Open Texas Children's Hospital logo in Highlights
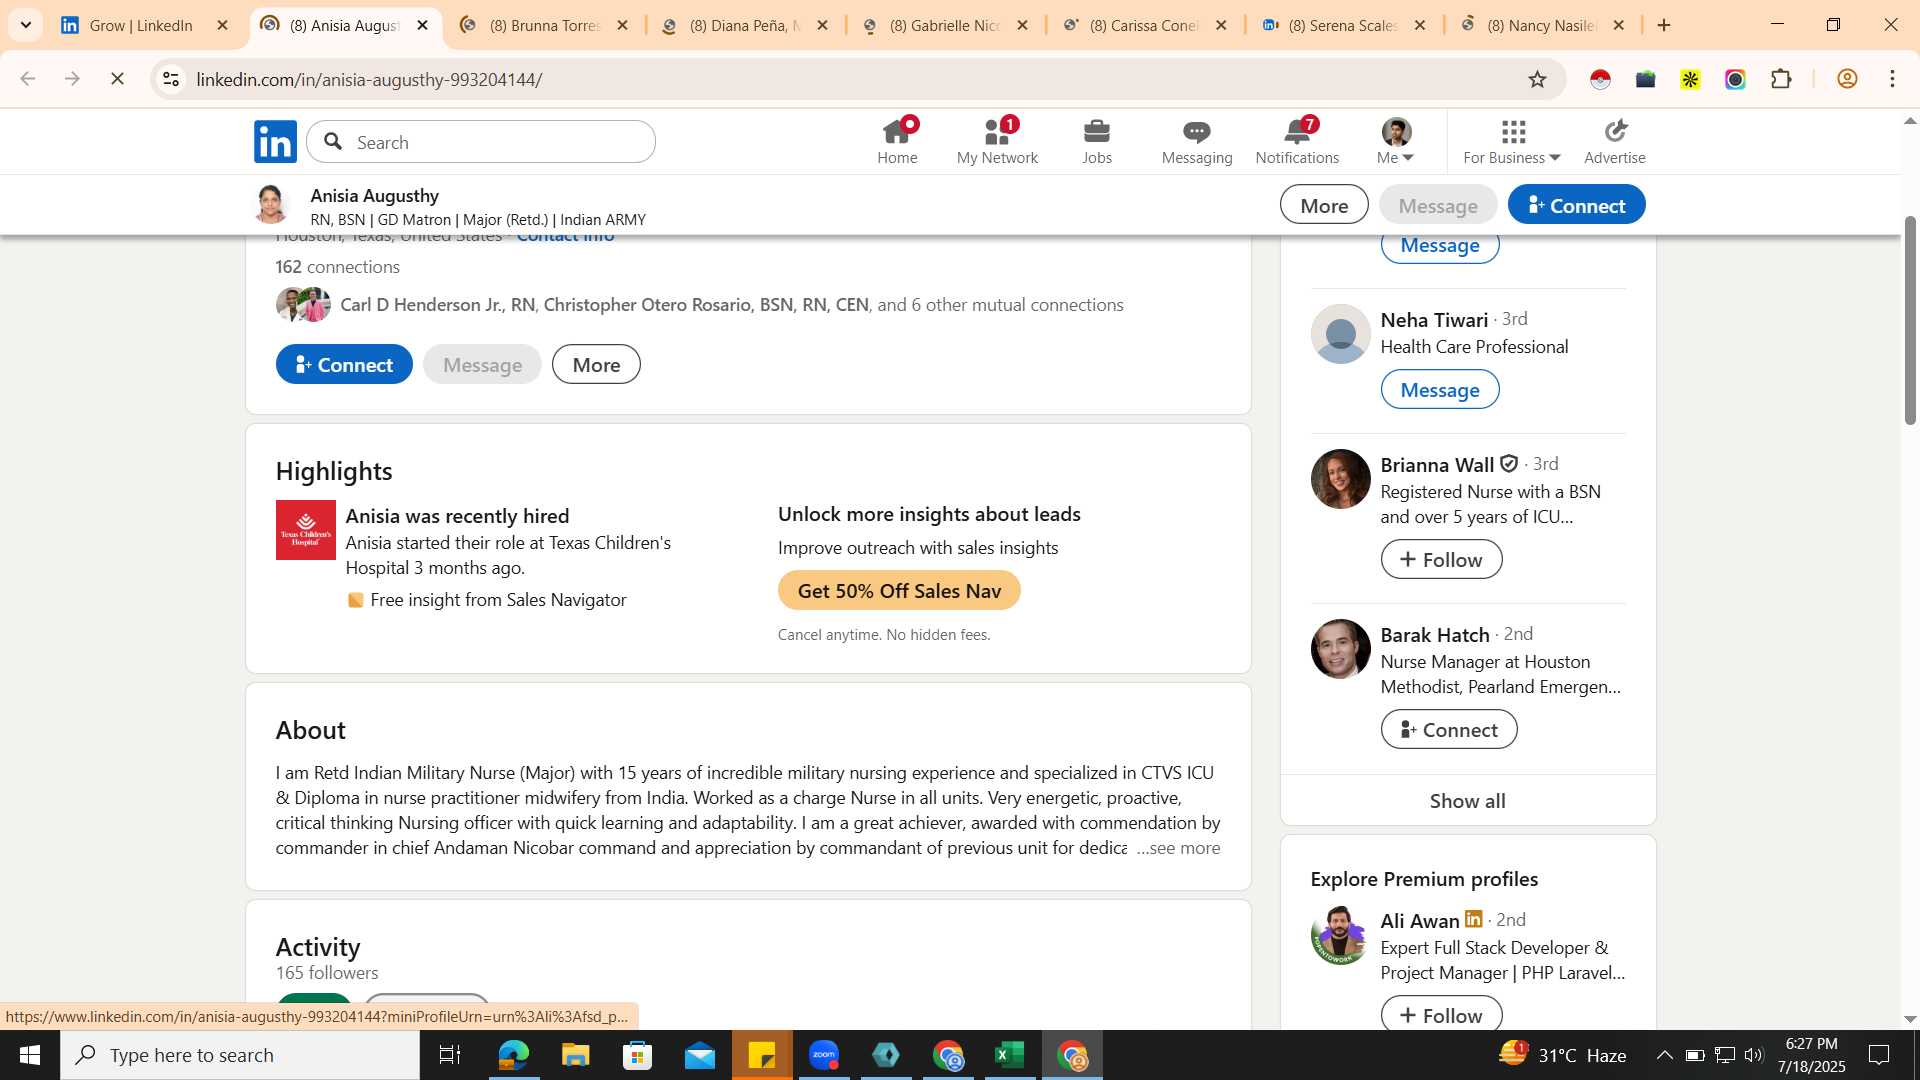 click(306, 530)
